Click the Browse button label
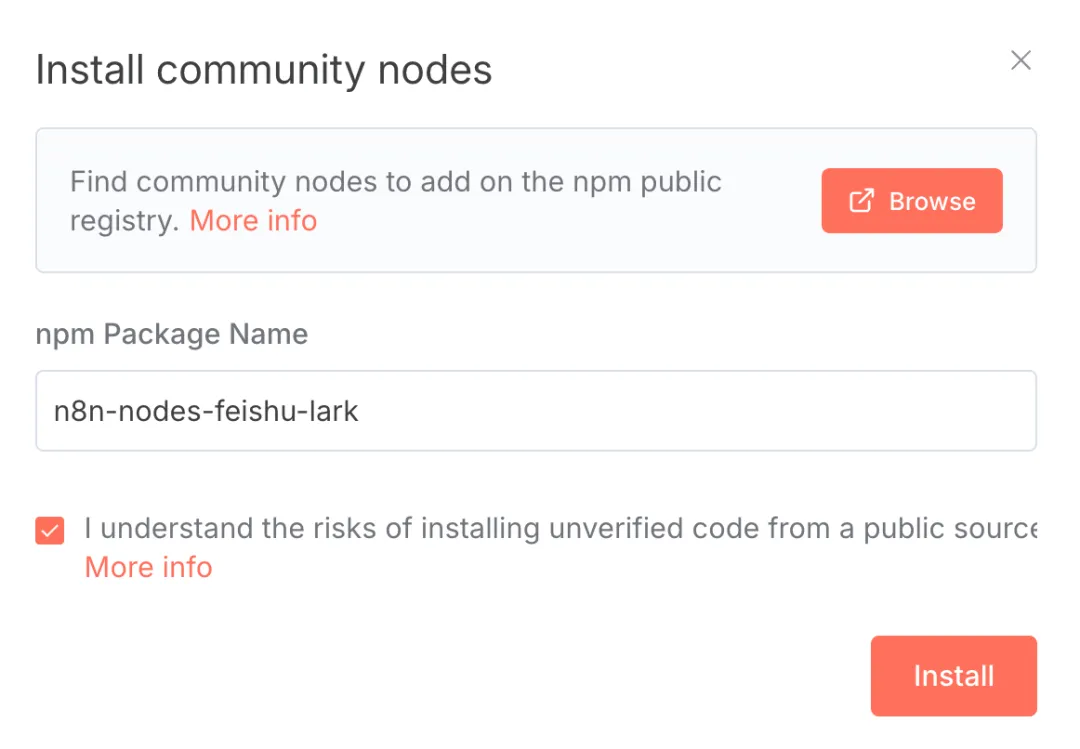Image resolution: width=1080 pixels, height=749 pixels. pos(932,201)
